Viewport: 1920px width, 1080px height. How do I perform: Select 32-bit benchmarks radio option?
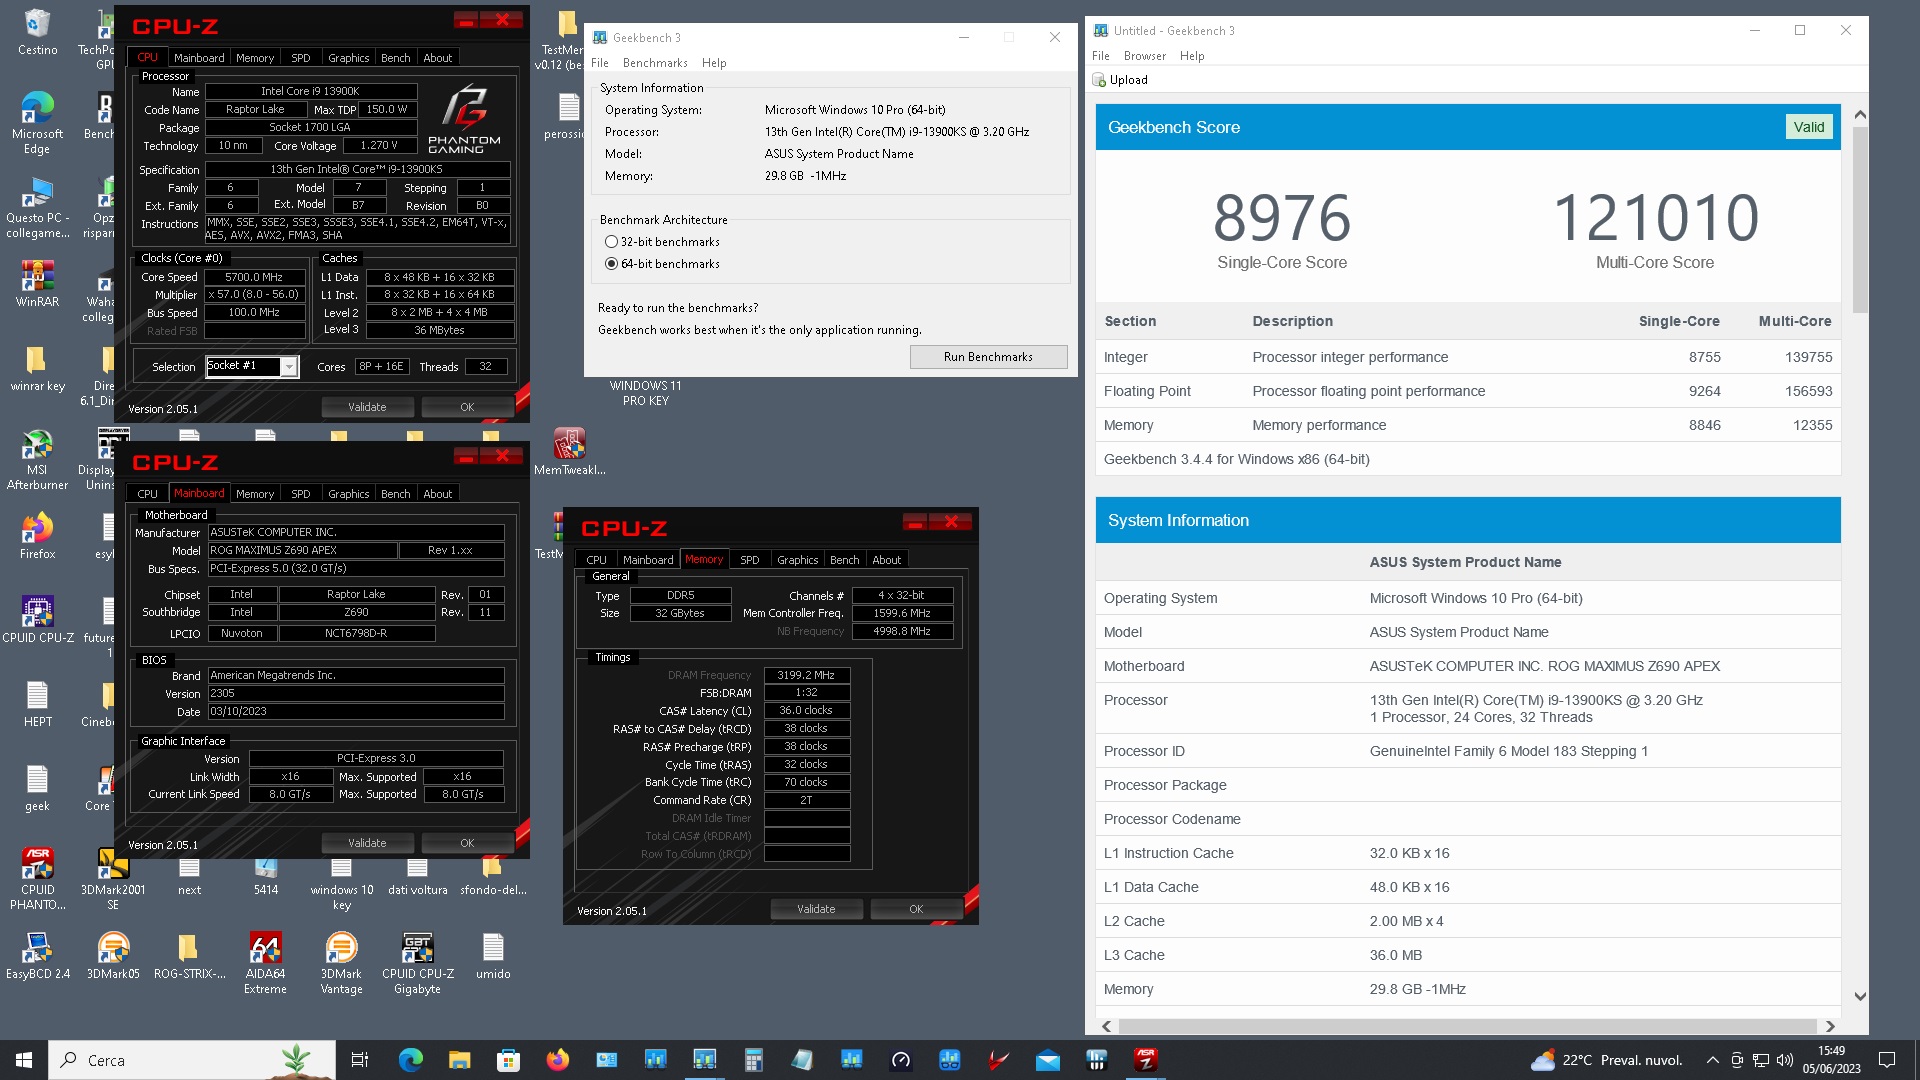pos(611,242)
